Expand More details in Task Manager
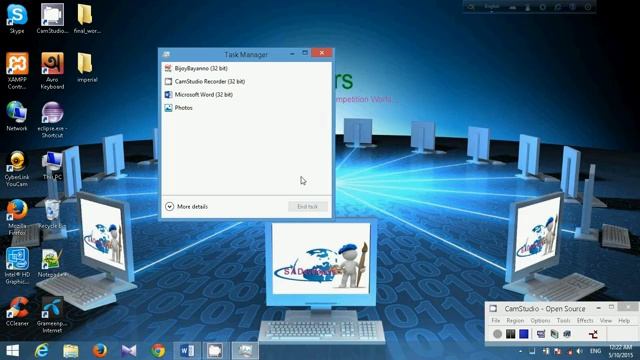 pyautogui.click(x=187, y=207)
